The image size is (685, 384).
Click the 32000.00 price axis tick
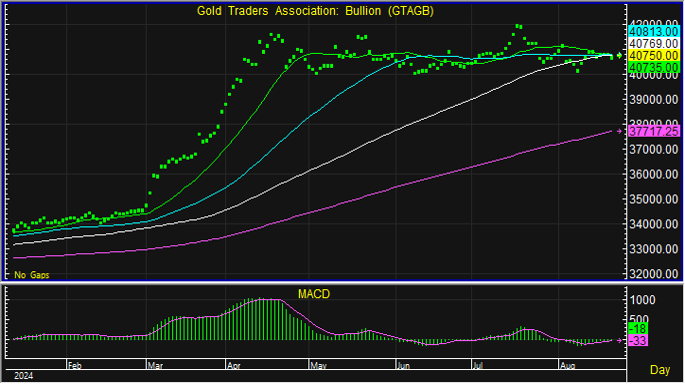[654, 274]
